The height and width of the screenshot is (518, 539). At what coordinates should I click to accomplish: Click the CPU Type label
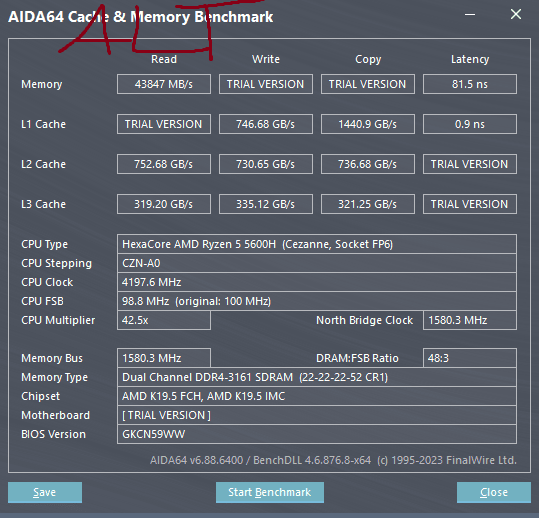44,244
